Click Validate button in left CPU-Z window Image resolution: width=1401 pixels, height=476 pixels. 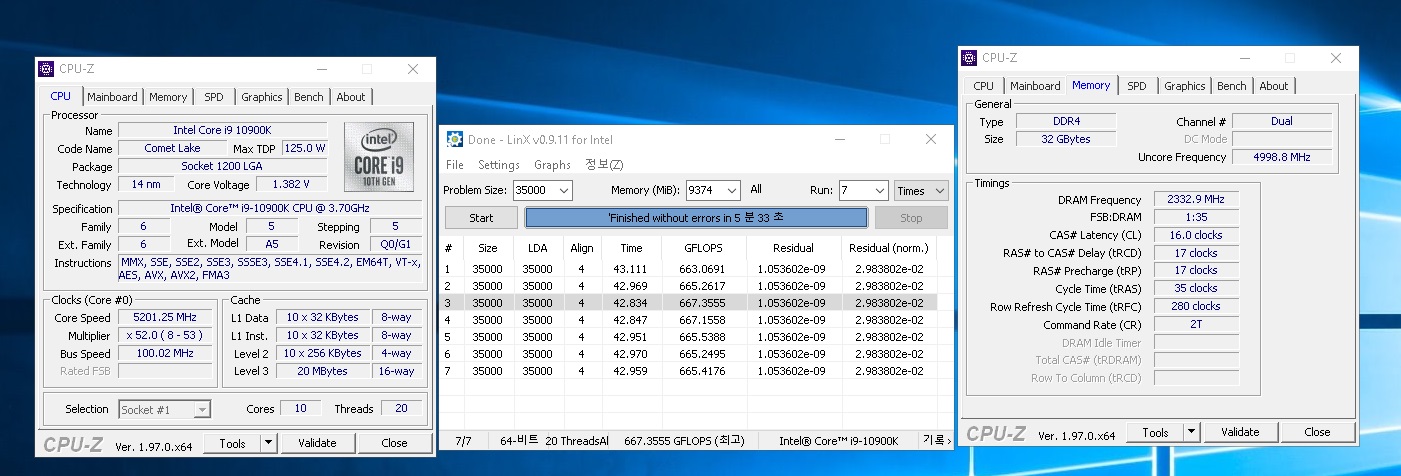317,443
